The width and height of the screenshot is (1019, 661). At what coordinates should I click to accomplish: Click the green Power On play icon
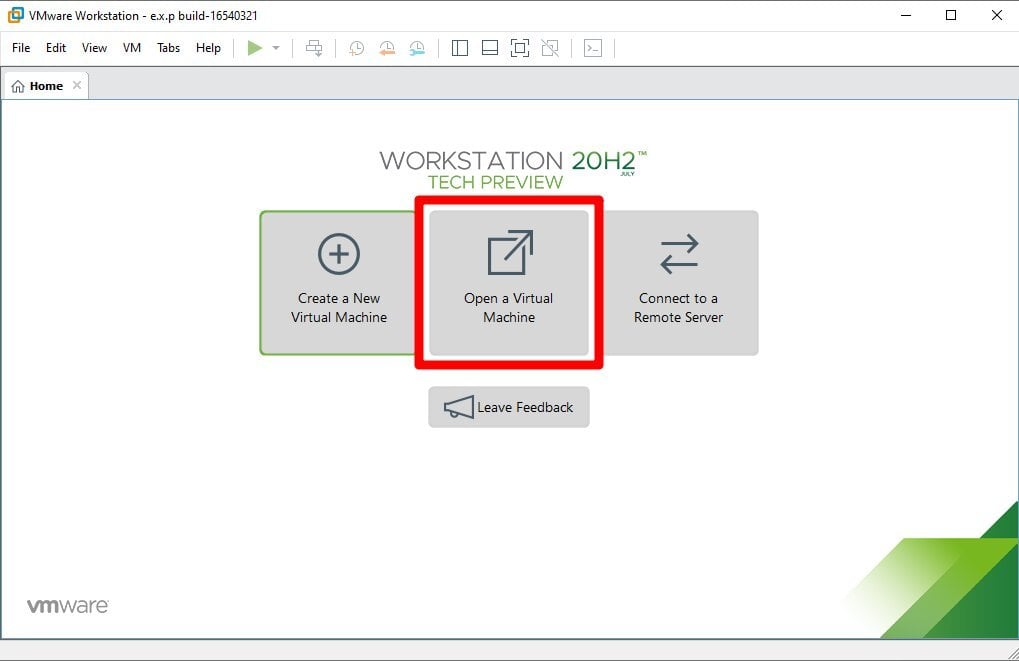255,47
